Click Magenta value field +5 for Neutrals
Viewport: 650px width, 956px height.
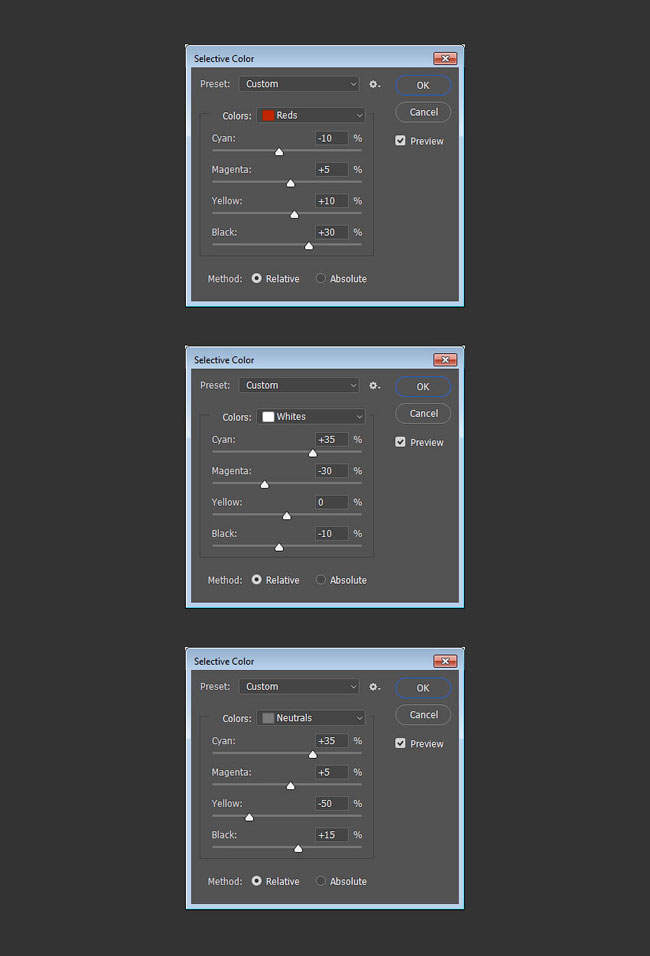click(332, 772)
